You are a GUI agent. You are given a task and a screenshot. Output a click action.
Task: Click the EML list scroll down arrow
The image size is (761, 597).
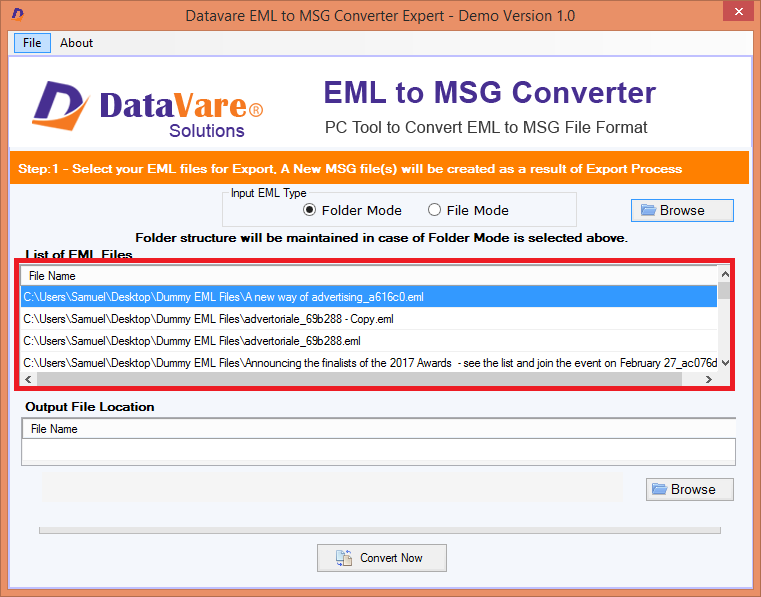[725, 363]
